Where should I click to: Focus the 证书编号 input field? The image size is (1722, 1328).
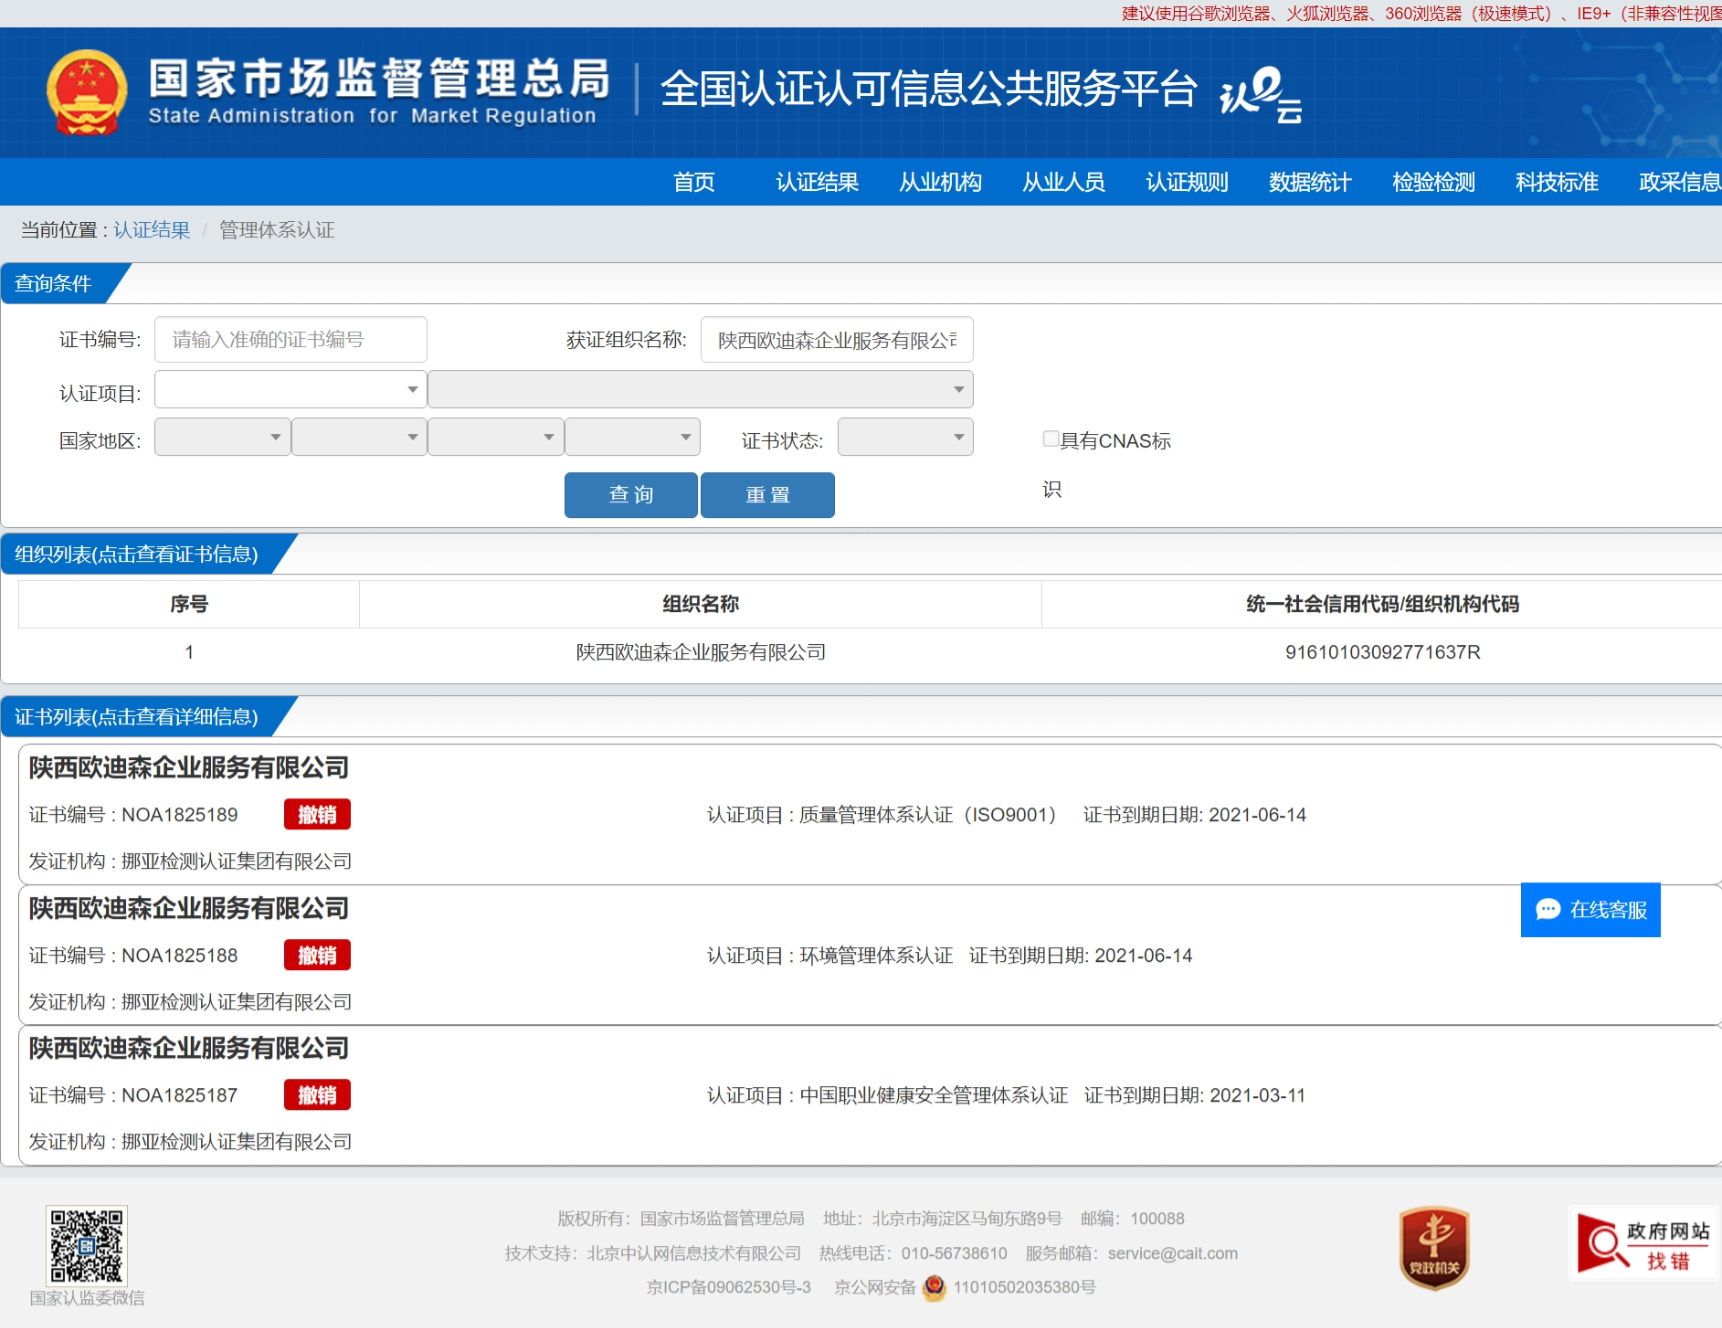[x=290, y=340]
